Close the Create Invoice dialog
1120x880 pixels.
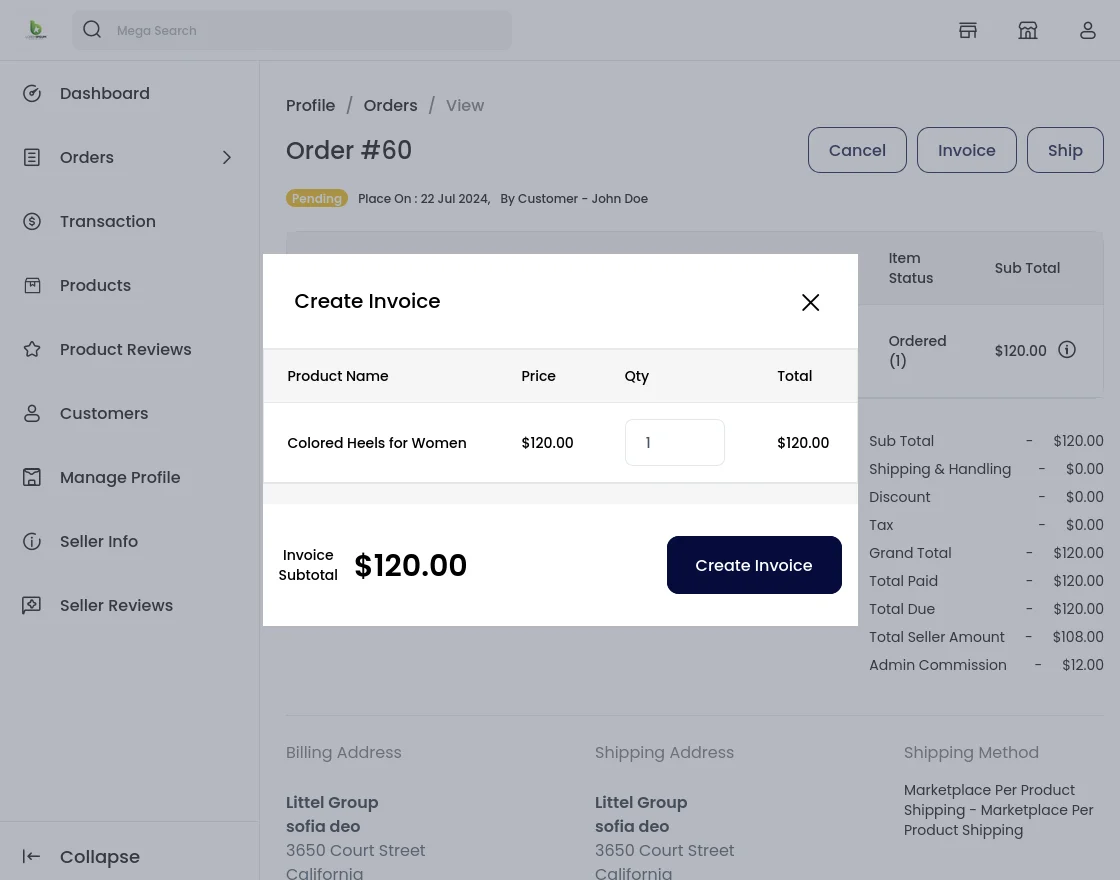coord(810,302)
